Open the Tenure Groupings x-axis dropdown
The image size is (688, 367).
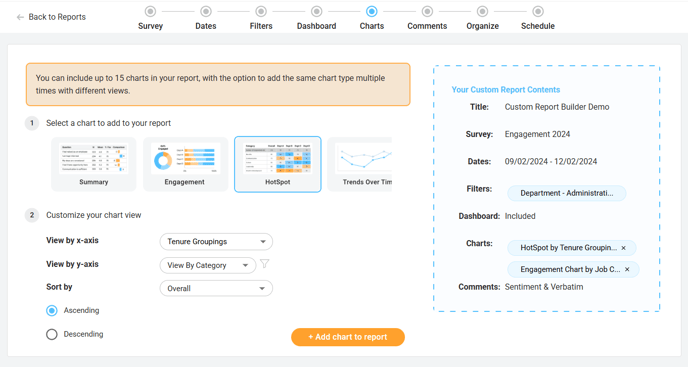pyautogui.click(x=216, y=241)
